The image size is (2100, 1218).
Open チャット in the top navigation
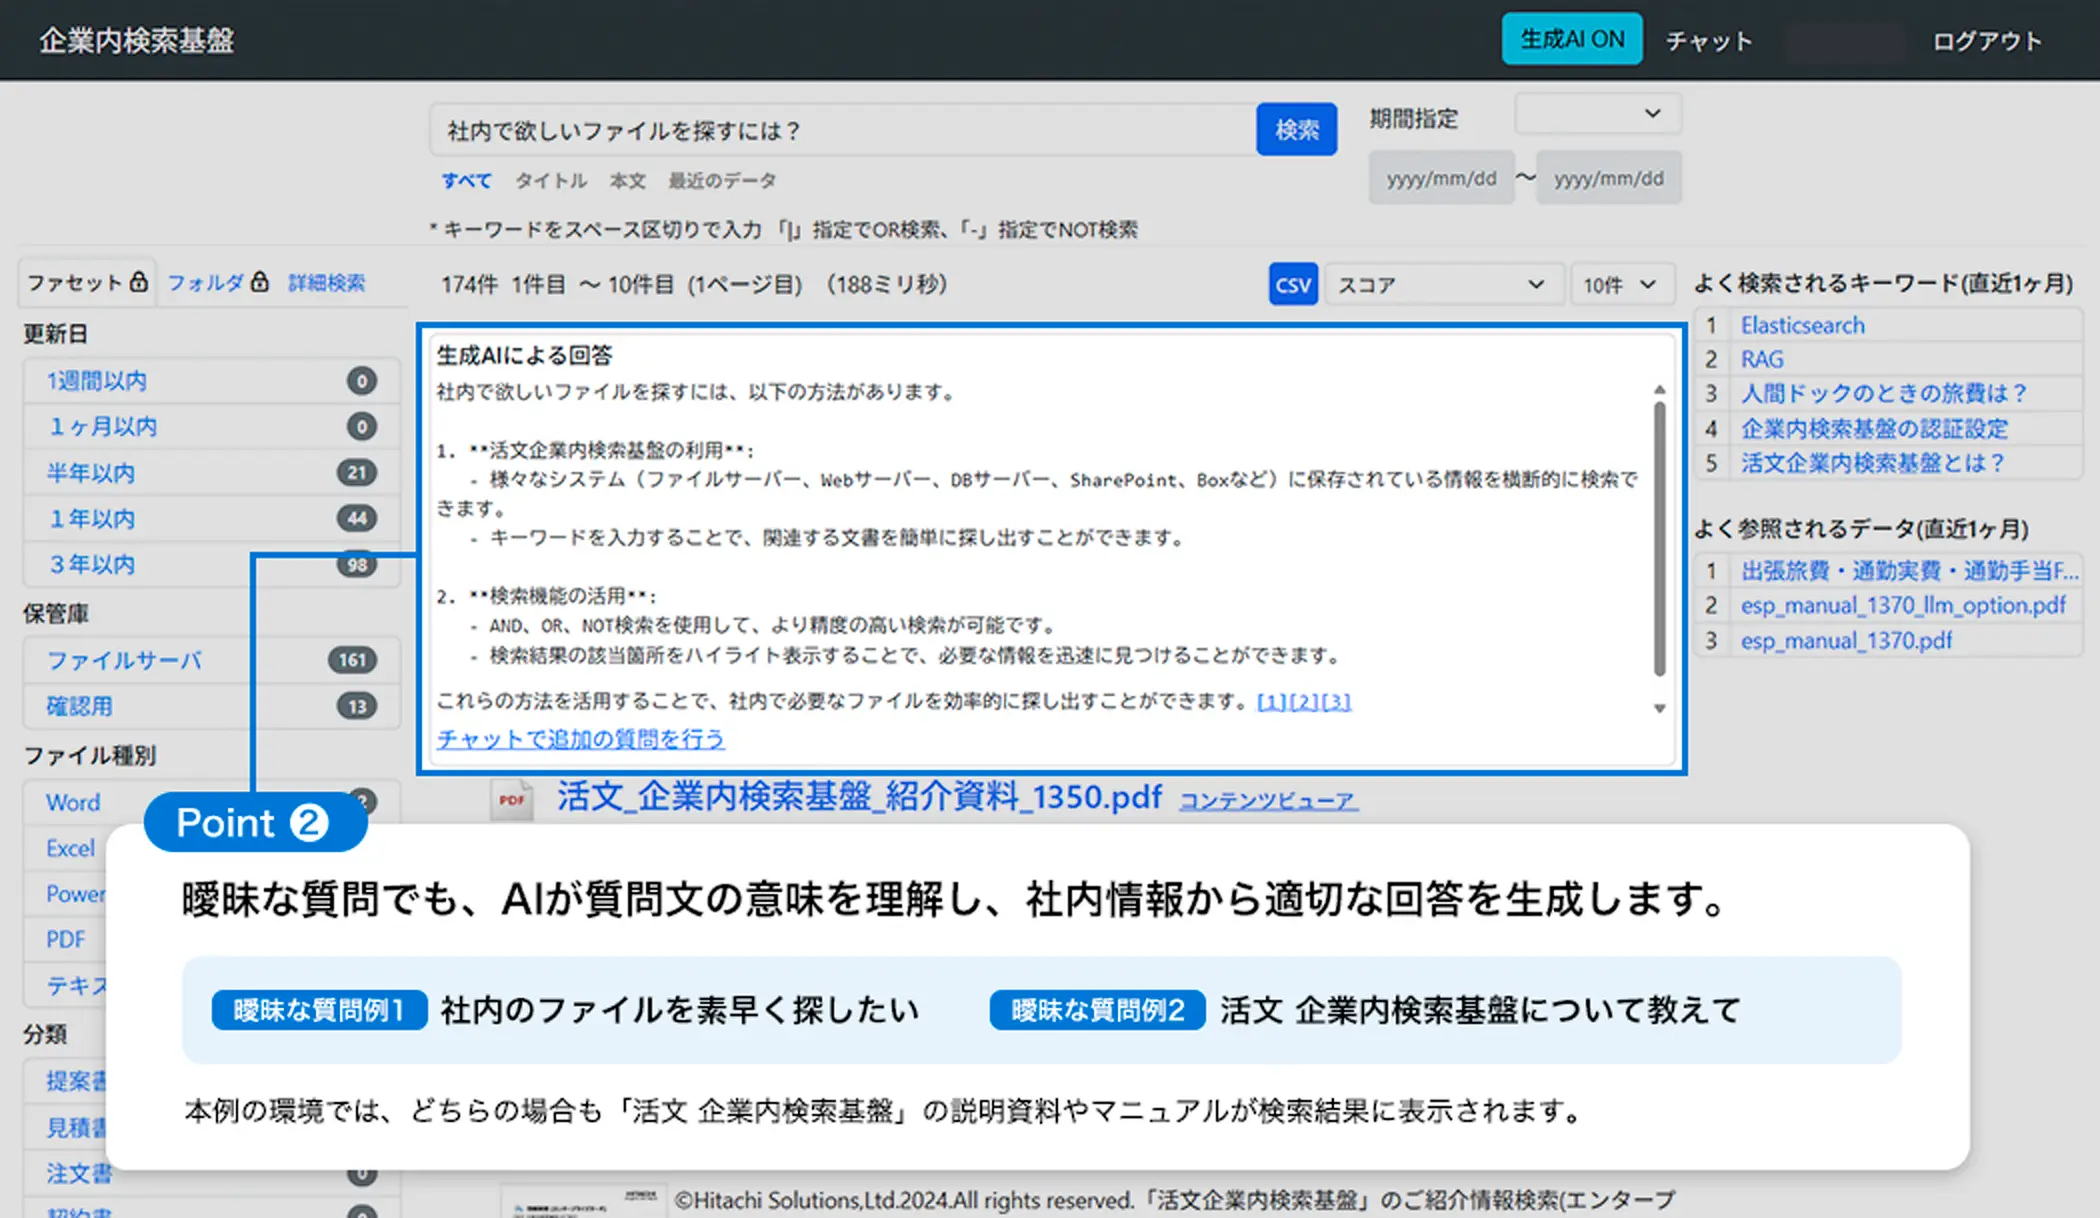[1708, 41]
